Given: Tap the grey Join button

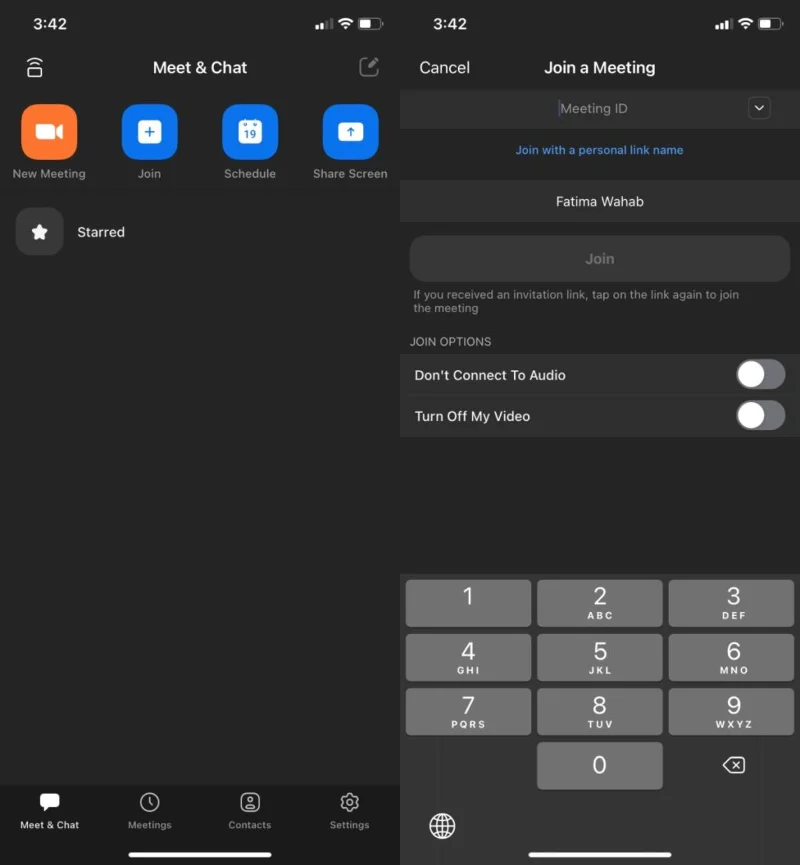Looking at the screenshot, I should (x=600, y=259).
